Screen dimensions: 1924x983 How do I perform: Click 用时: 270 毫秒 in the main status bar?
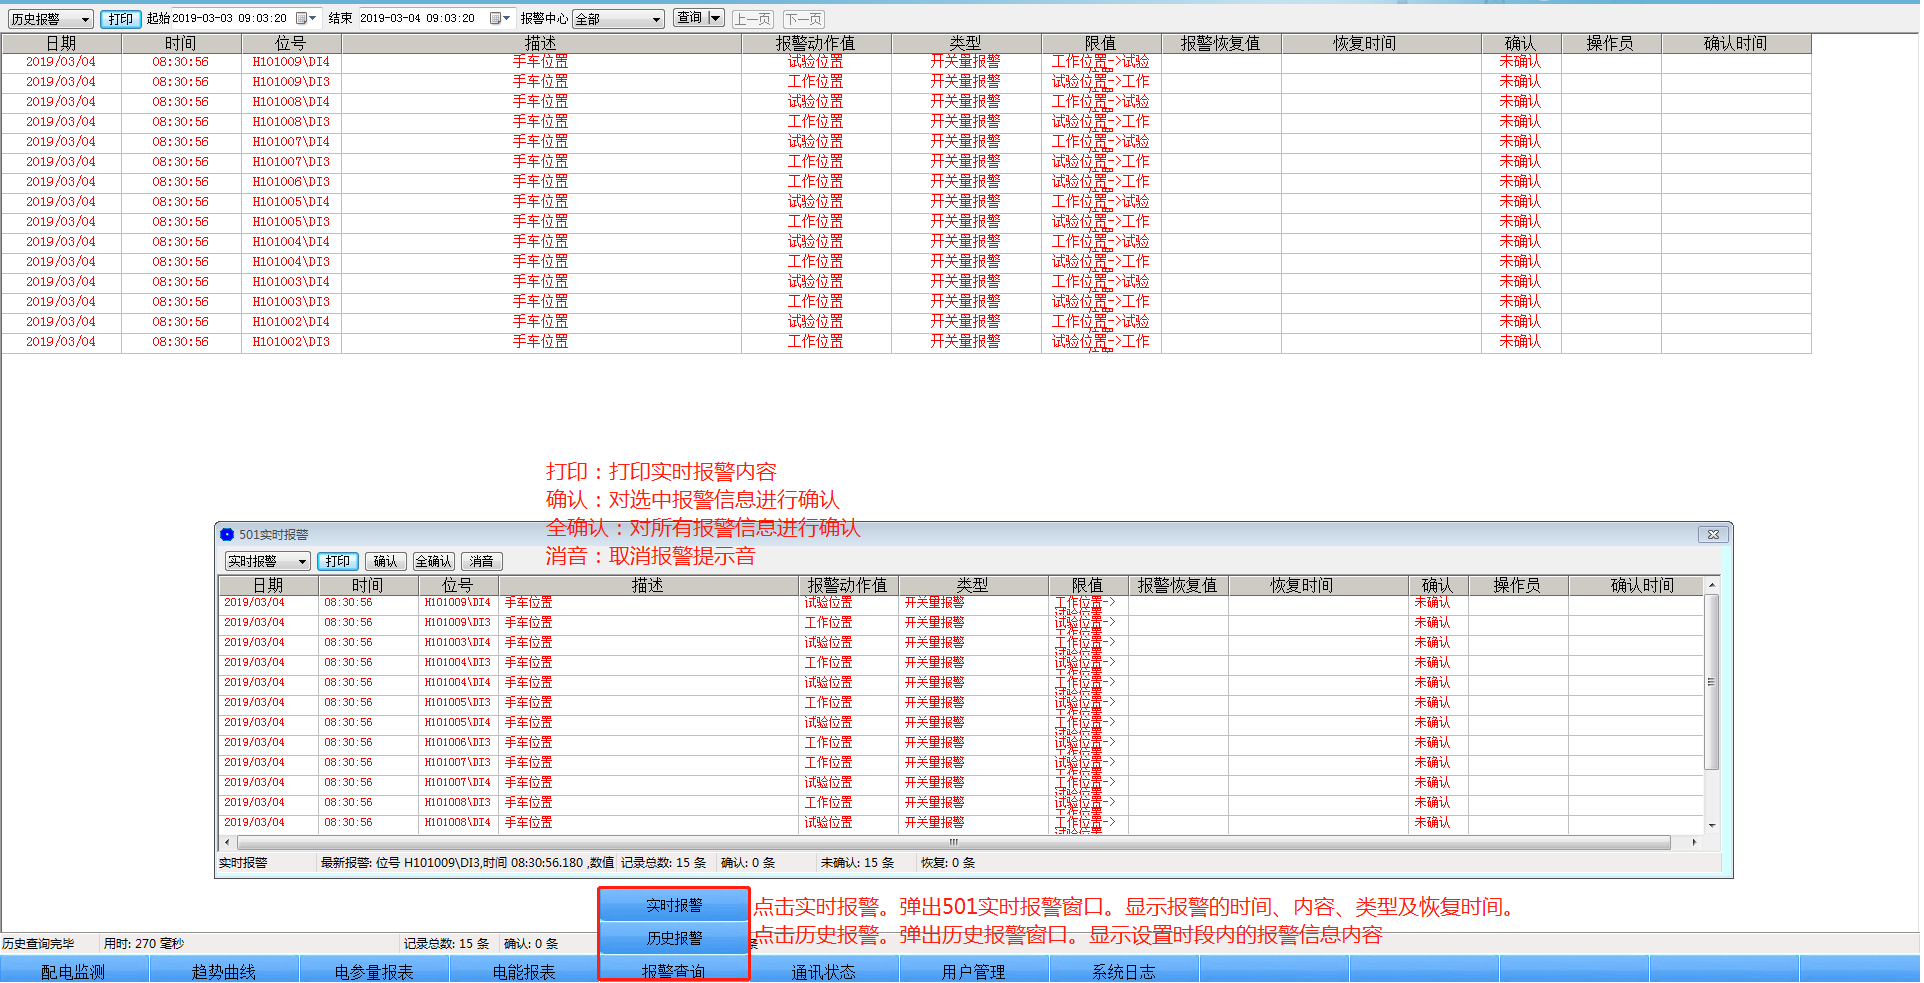[x=144, y=944]
